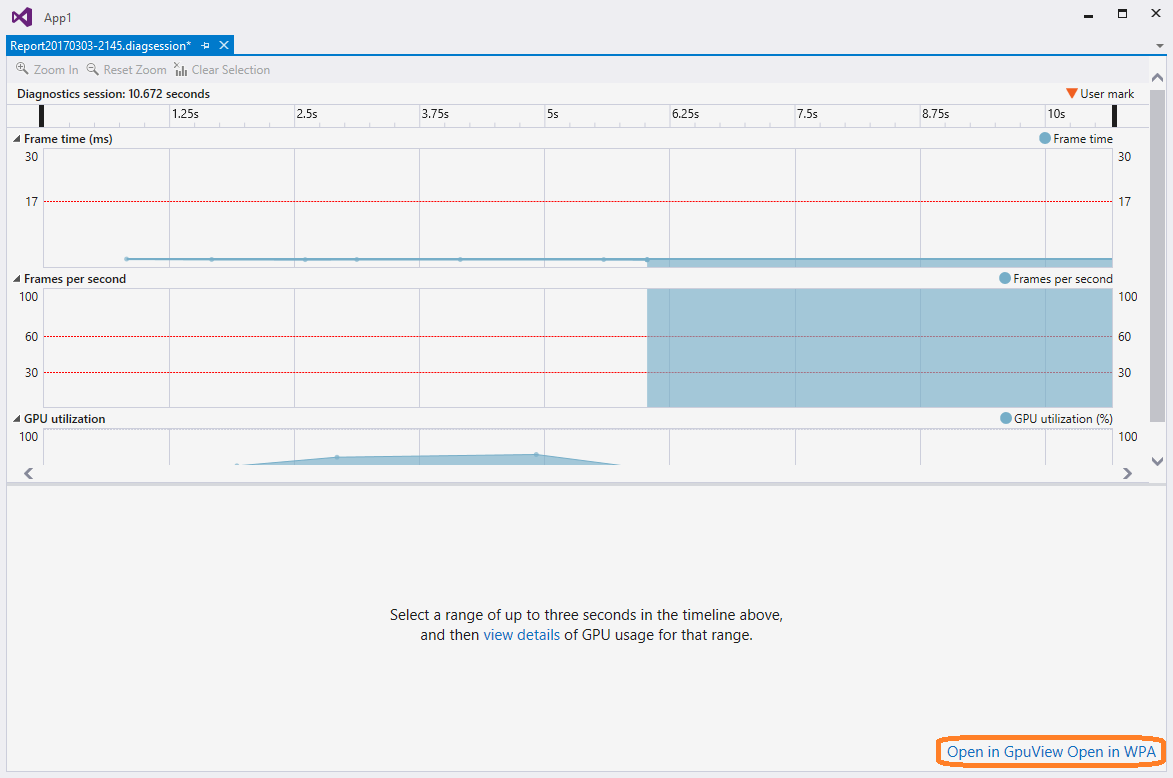The image size is (1173, 778).
Task: Click the Clear Selection icon
Action: click(x=180, y=69)
